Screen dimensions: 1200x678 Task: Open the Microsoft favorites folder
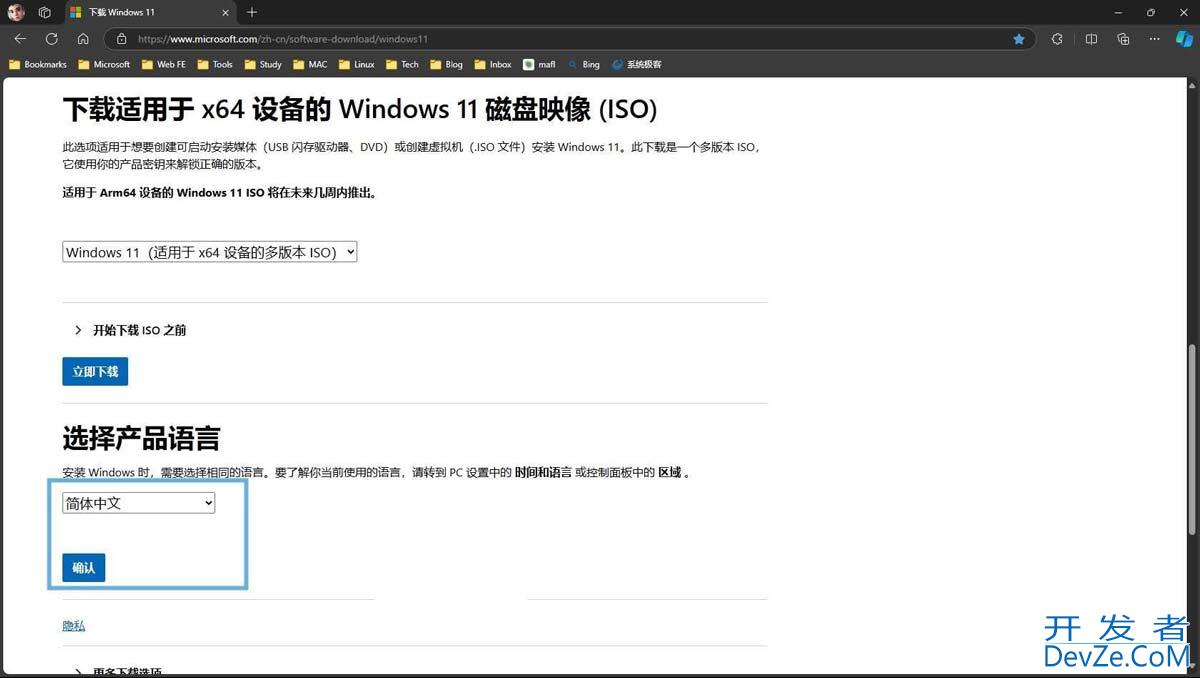tap(104, 64)
